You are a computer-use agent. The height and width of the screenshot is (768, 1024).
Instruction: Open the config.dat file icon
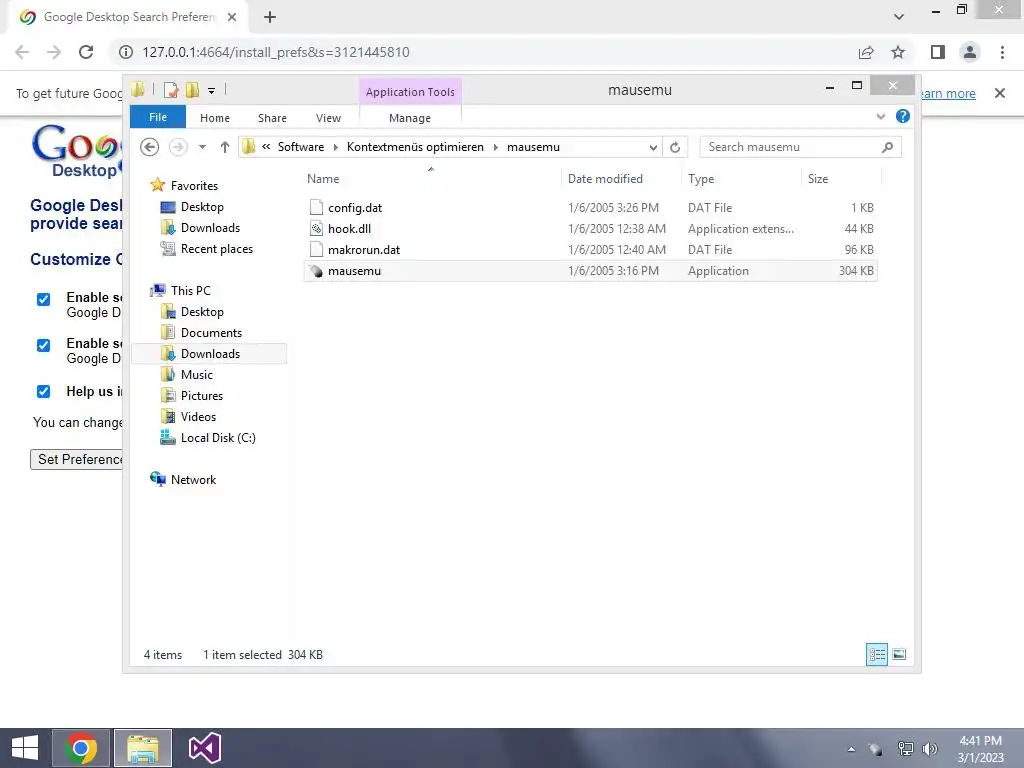[x=316, y=208]
